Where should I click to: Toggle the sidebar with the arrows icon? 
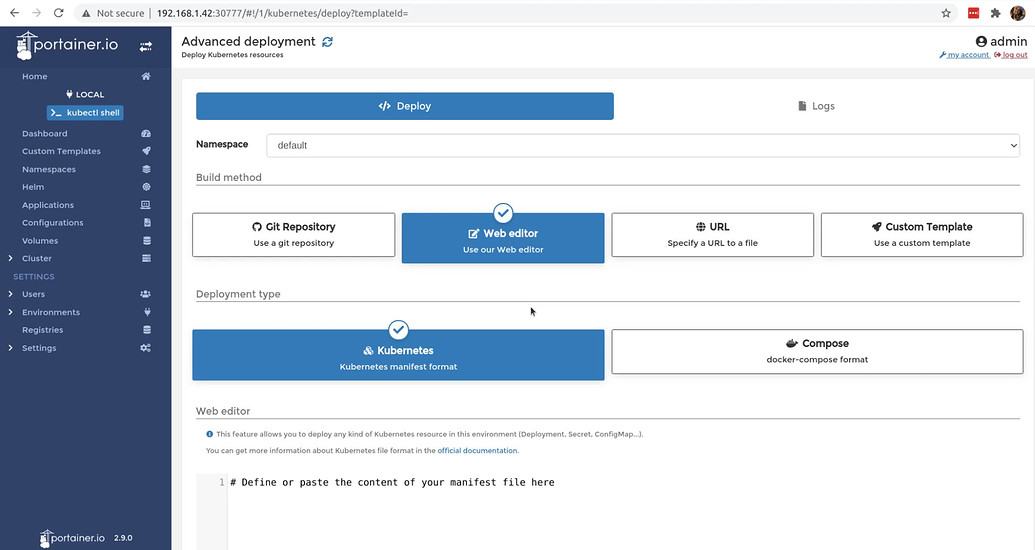click(x=145, y=46)
